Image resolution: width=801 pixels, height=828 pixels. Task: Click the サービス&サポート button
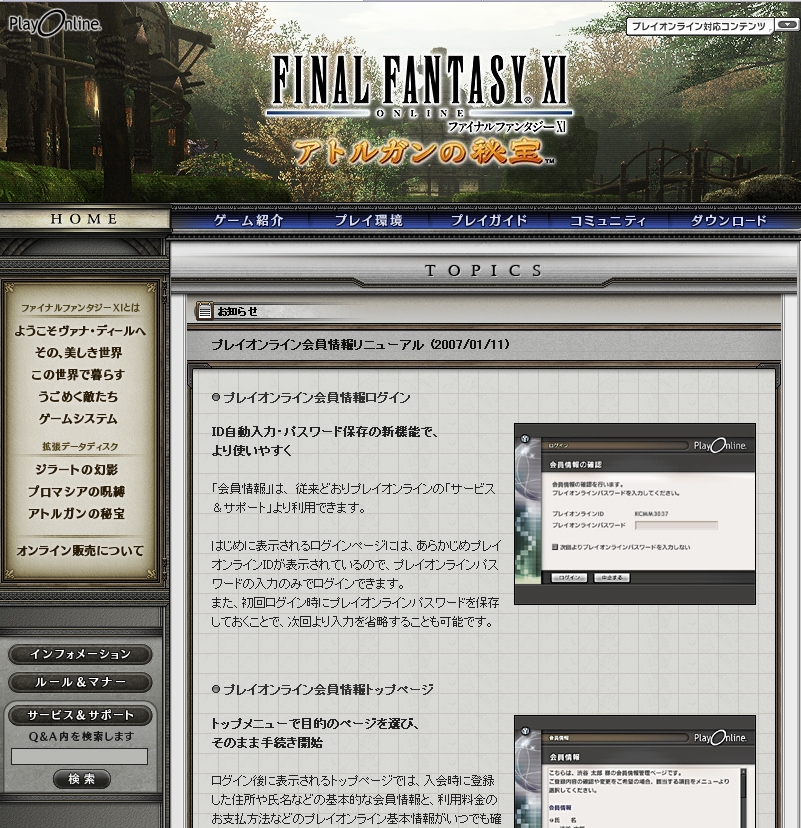pos(80,716)
